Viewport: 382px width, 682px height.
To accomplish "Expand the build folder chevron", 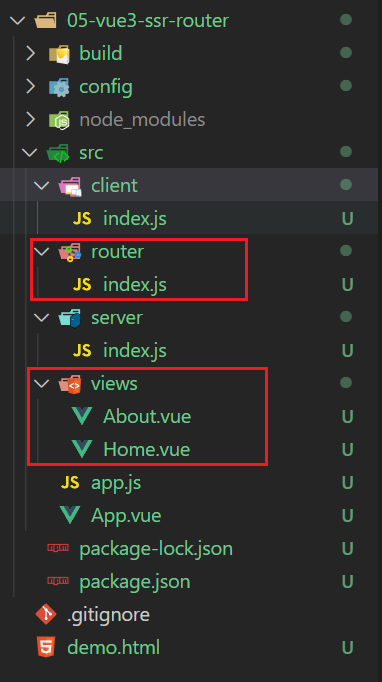I will click(30, 53).
